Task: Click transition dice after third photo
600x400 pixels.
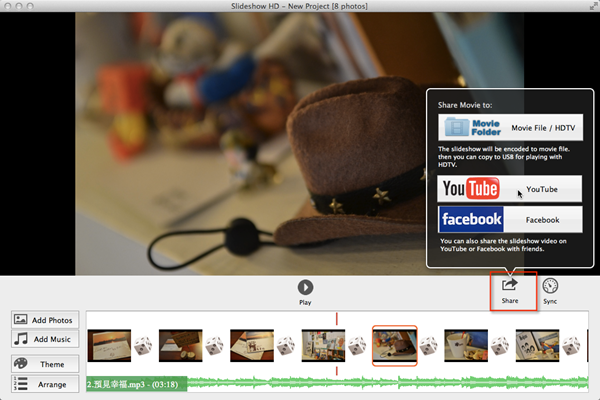Action: click(286, 345)
